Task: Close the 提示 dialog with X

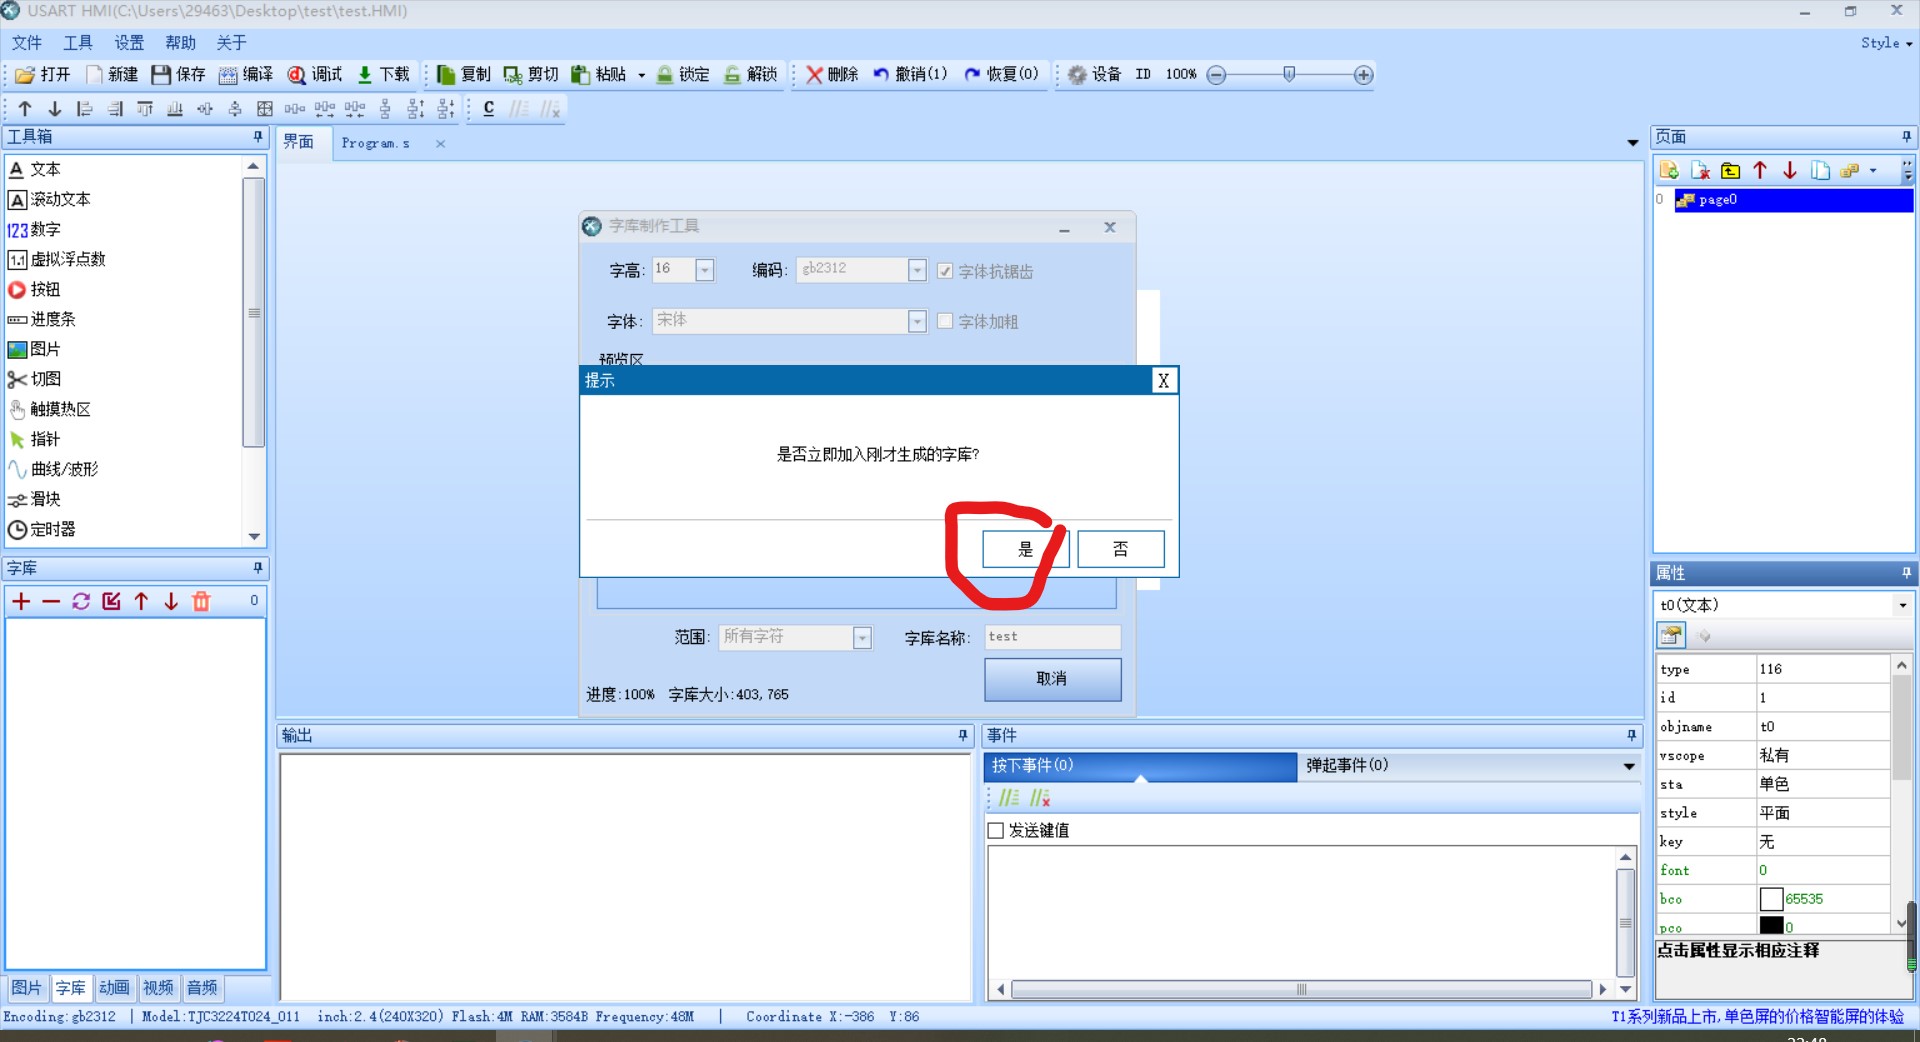Action: pos(1163,381)
